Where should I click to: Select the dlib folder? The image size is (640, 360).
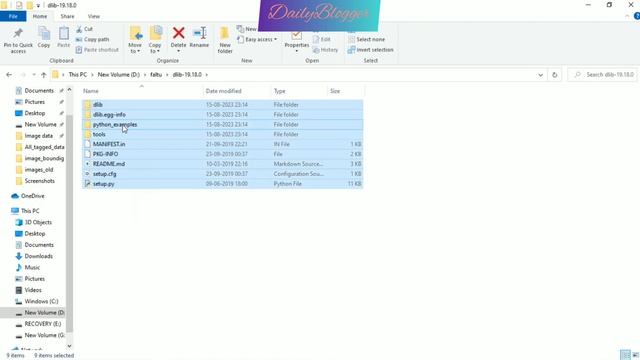[x=222, y=104]
